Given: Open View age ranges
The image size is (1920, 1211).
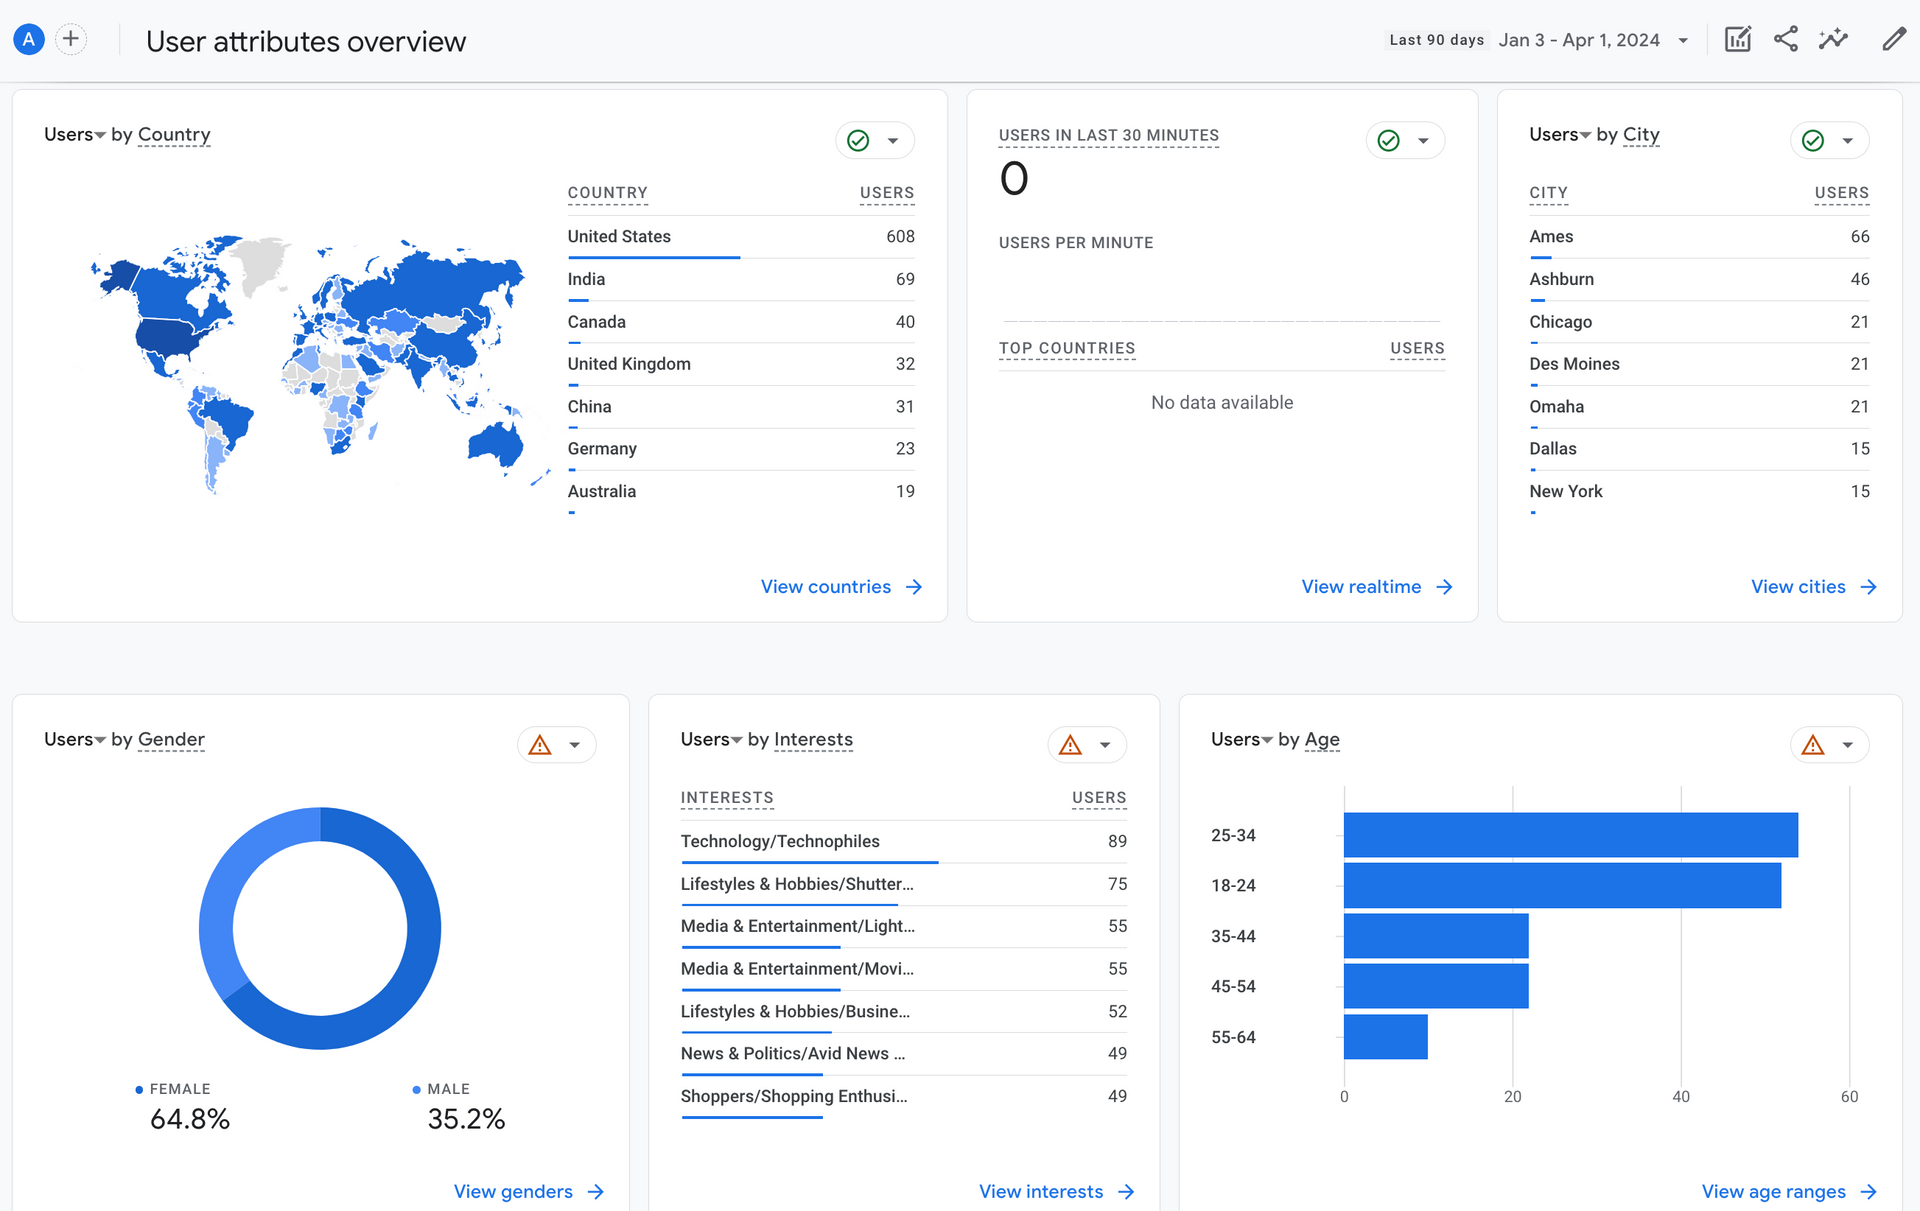Looking at the screenshot, I should [x=1773, y=1191].
